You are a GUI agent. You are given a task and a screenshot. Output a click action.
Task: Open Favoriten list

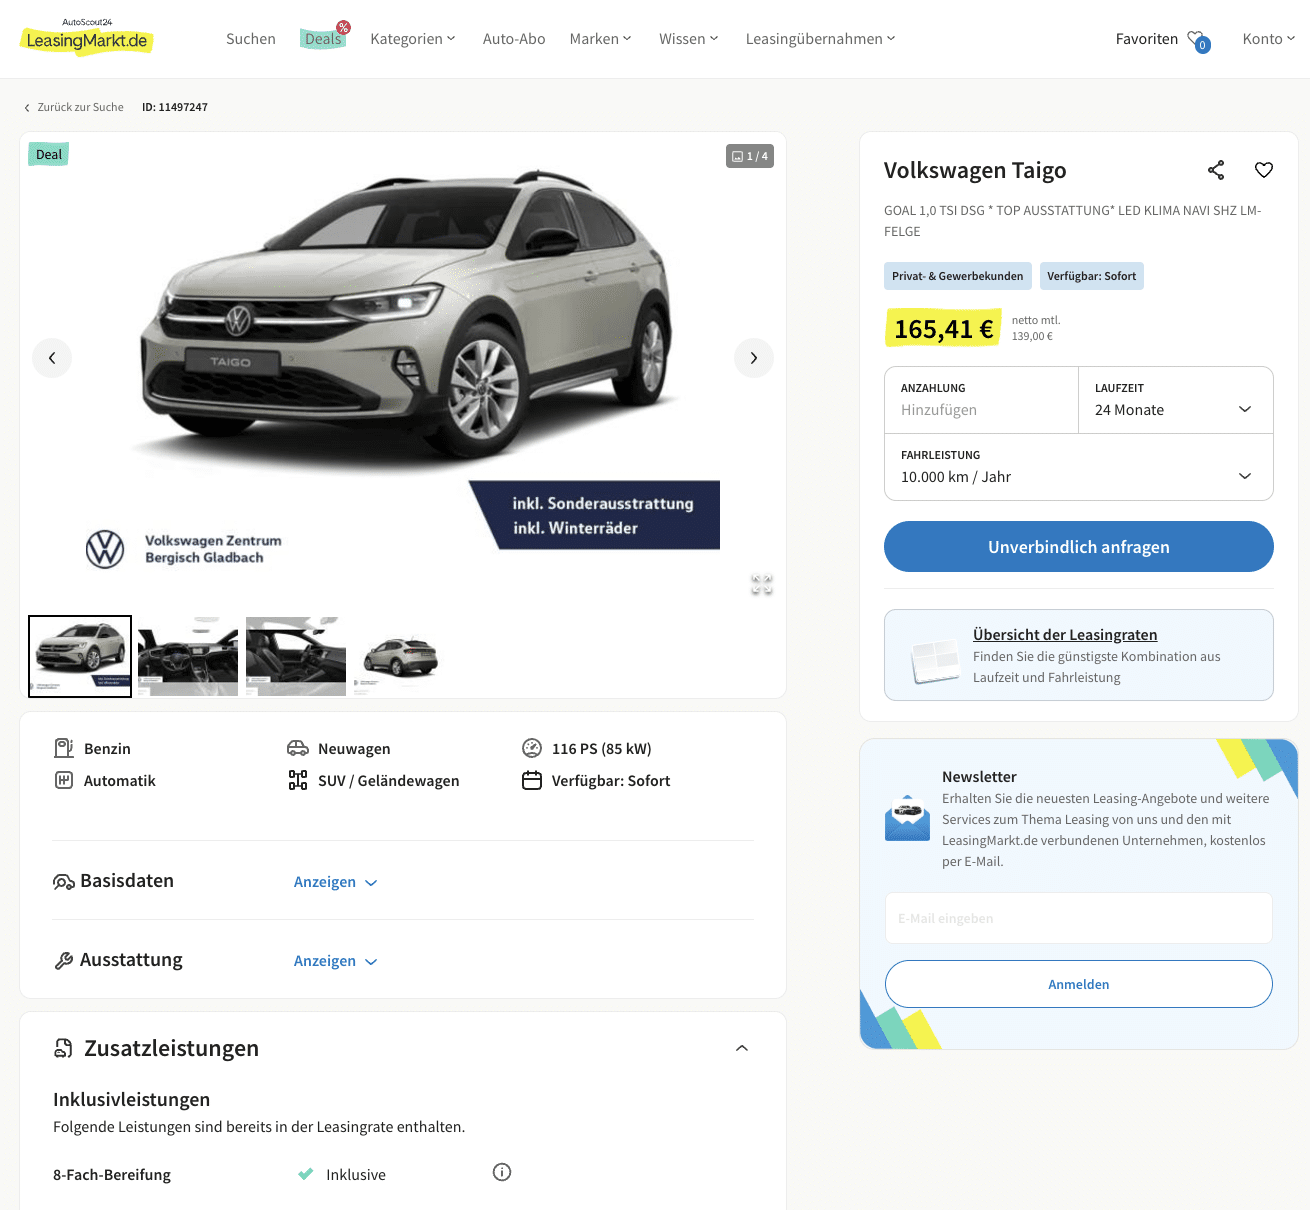pos(1147,39)
